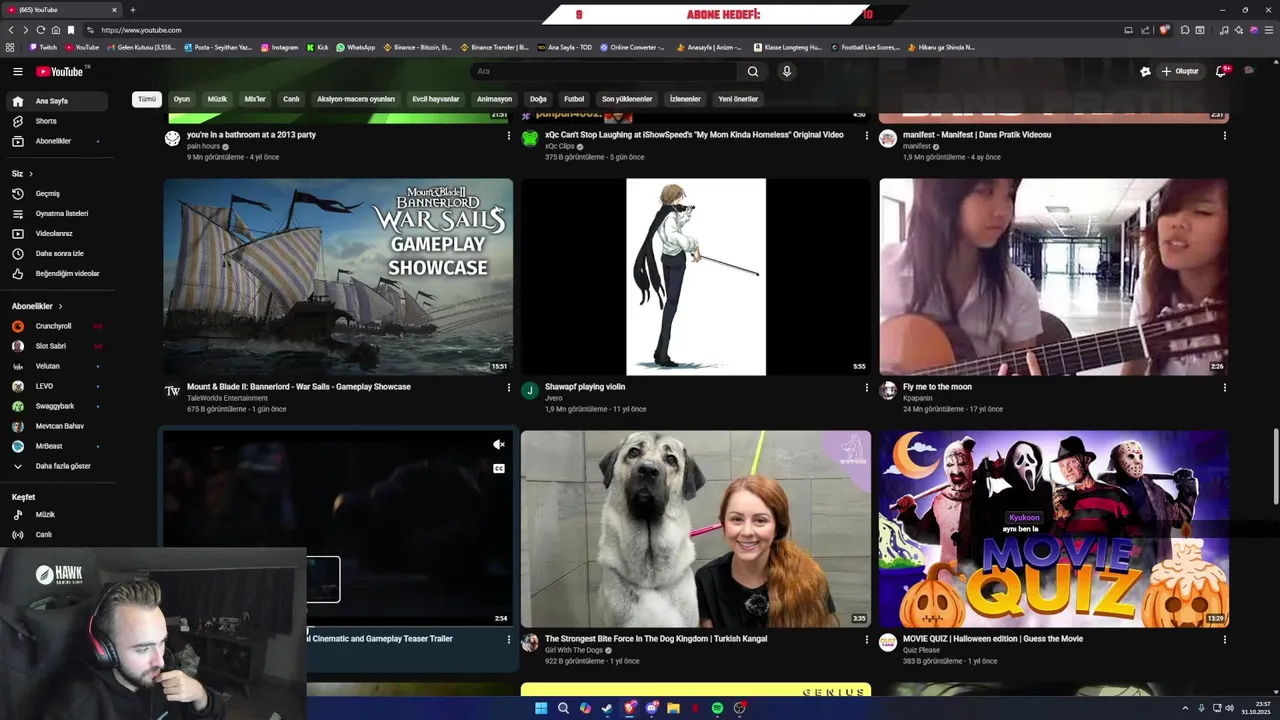Image resolution: width=1280 pixels, height=720 pixels.
Task: Open options for Bannerlord War Sails video
Action: coord(509,388)
